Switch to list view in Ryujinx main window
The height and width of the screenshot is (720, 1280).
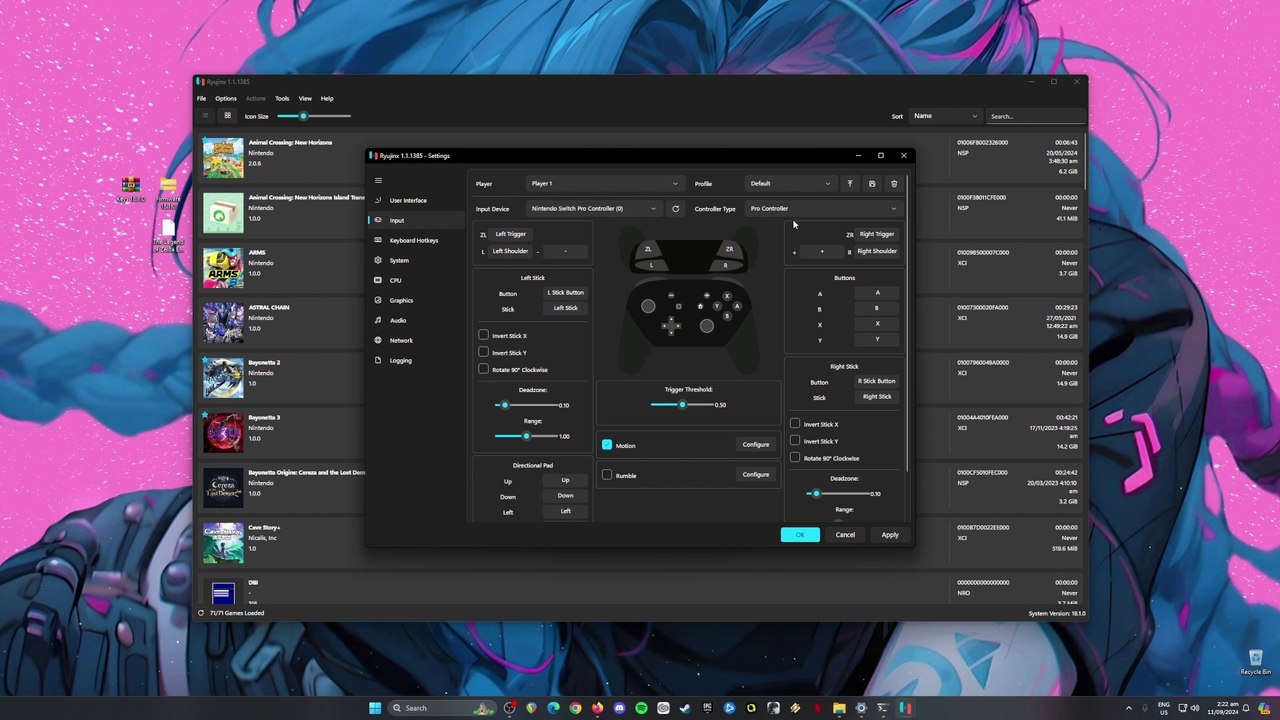(x=205, y=116)
